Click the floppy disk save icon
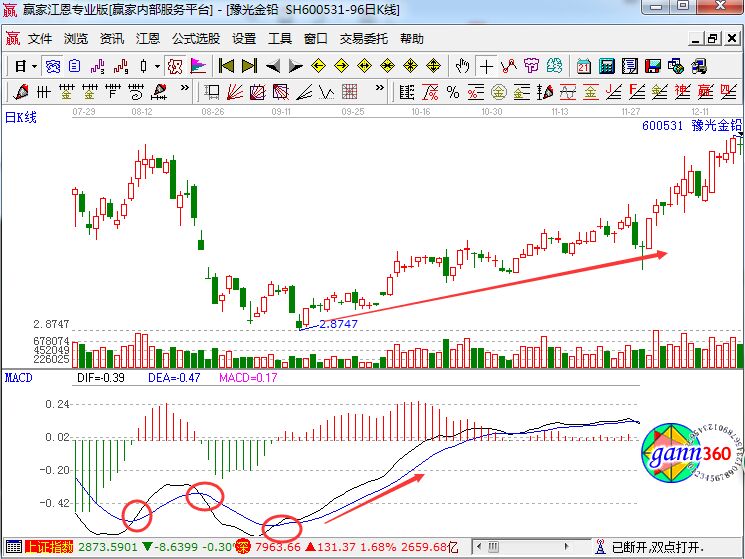This screenshot has width=745, height=559. point(652,66)
